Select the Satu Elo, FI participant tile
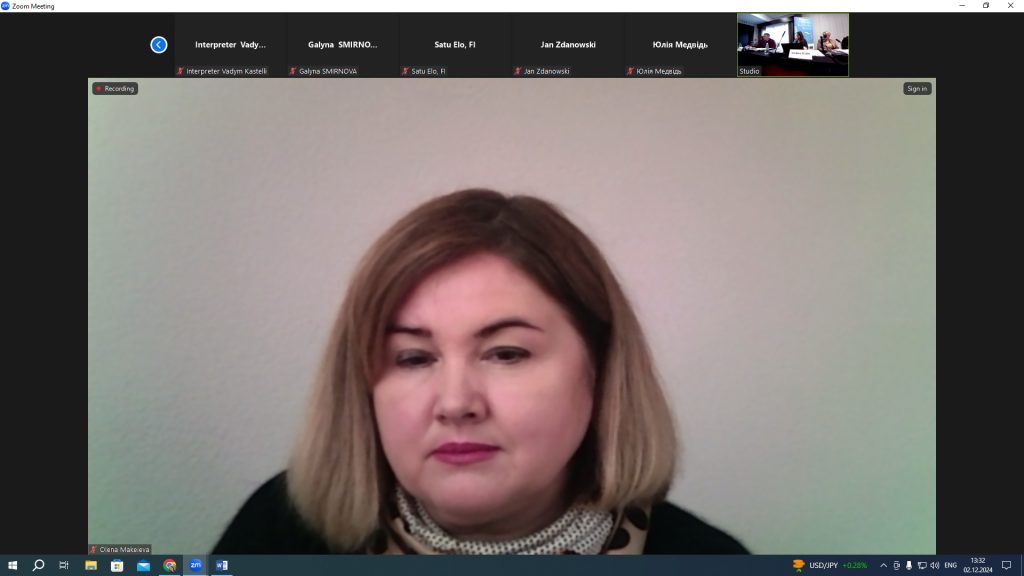The image size is (1024, 576). (454, 45)
